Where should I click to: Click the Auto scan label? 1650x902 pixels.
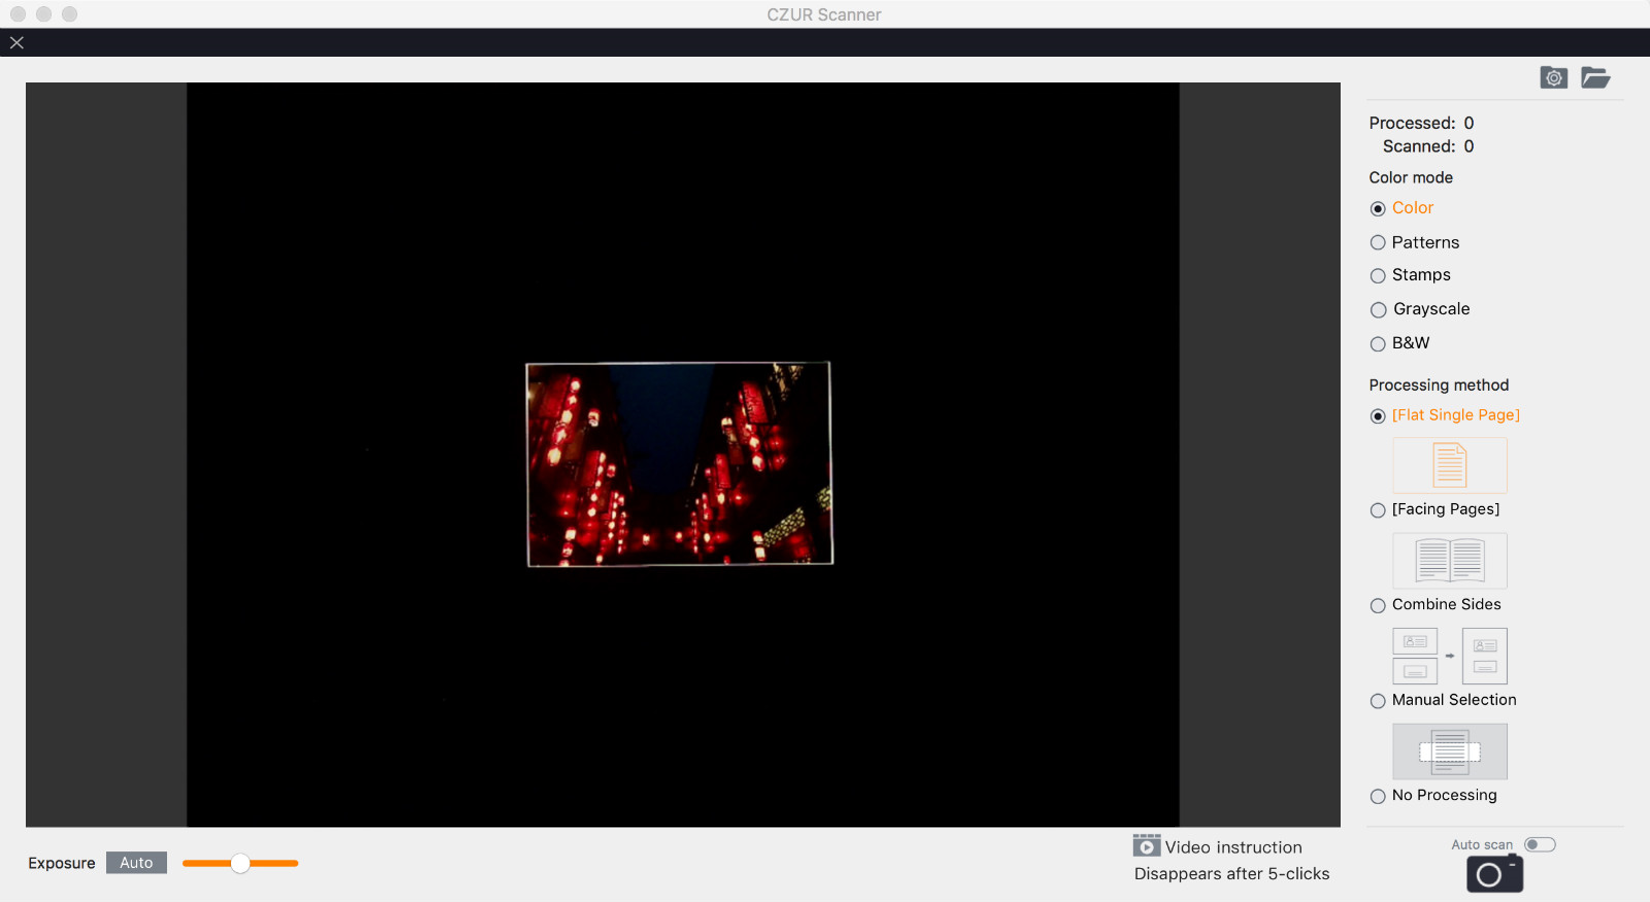coord(1482,845)
